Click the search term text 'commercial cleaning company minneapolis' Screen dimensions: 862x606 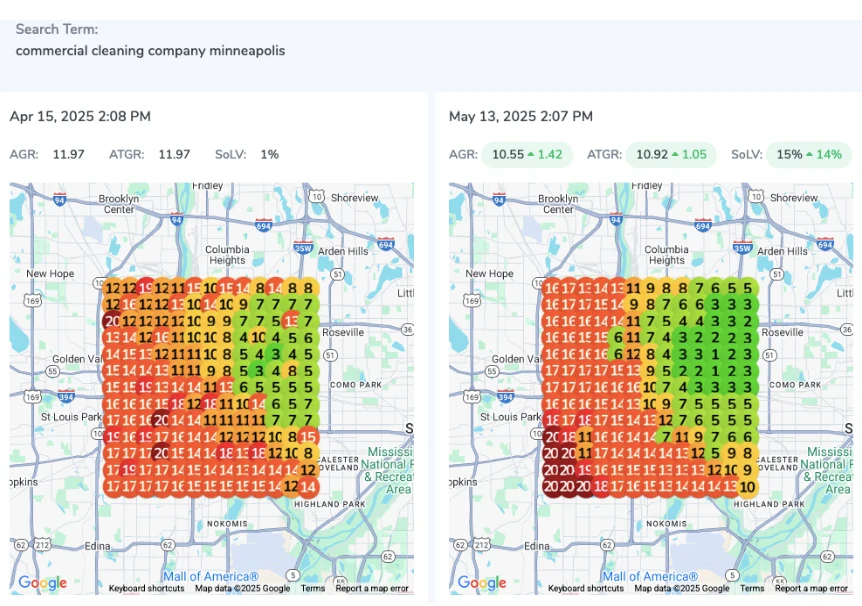coord(150,50)
